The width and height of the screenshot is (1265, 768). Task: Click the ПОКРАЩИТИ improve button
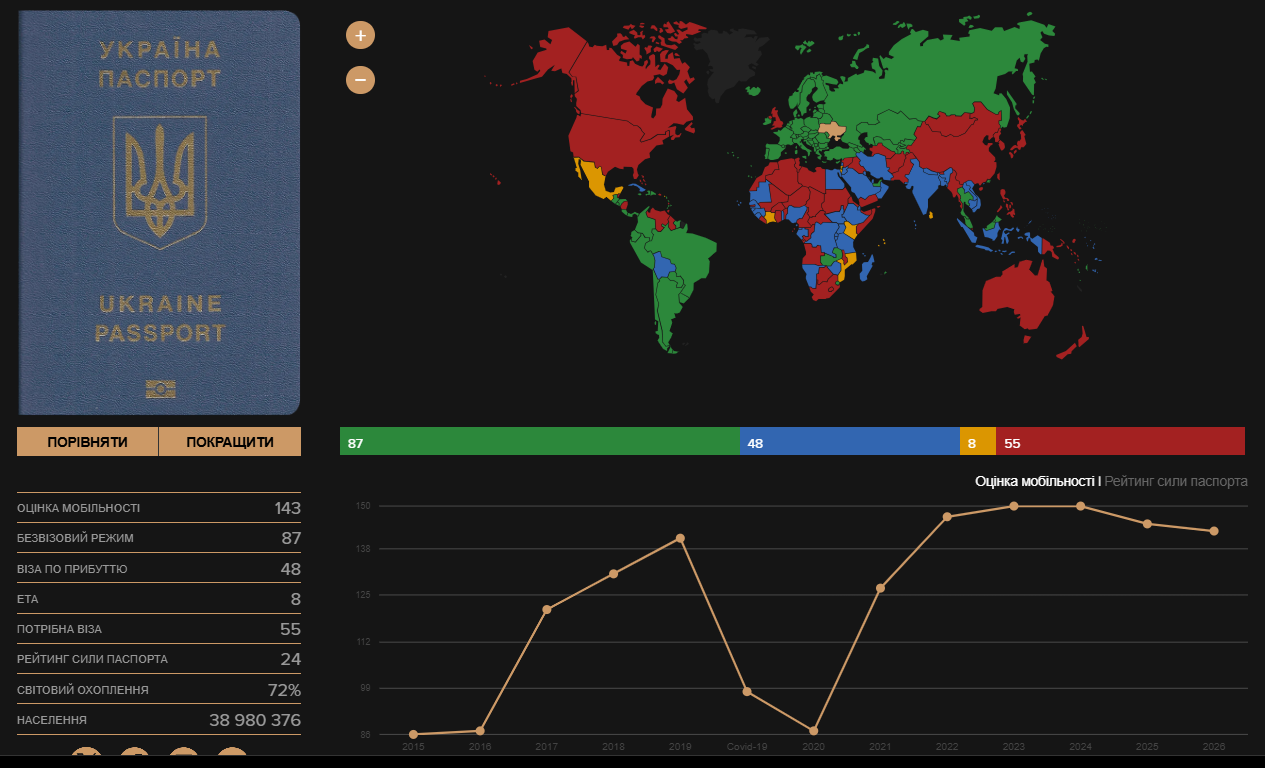[230, 442]
